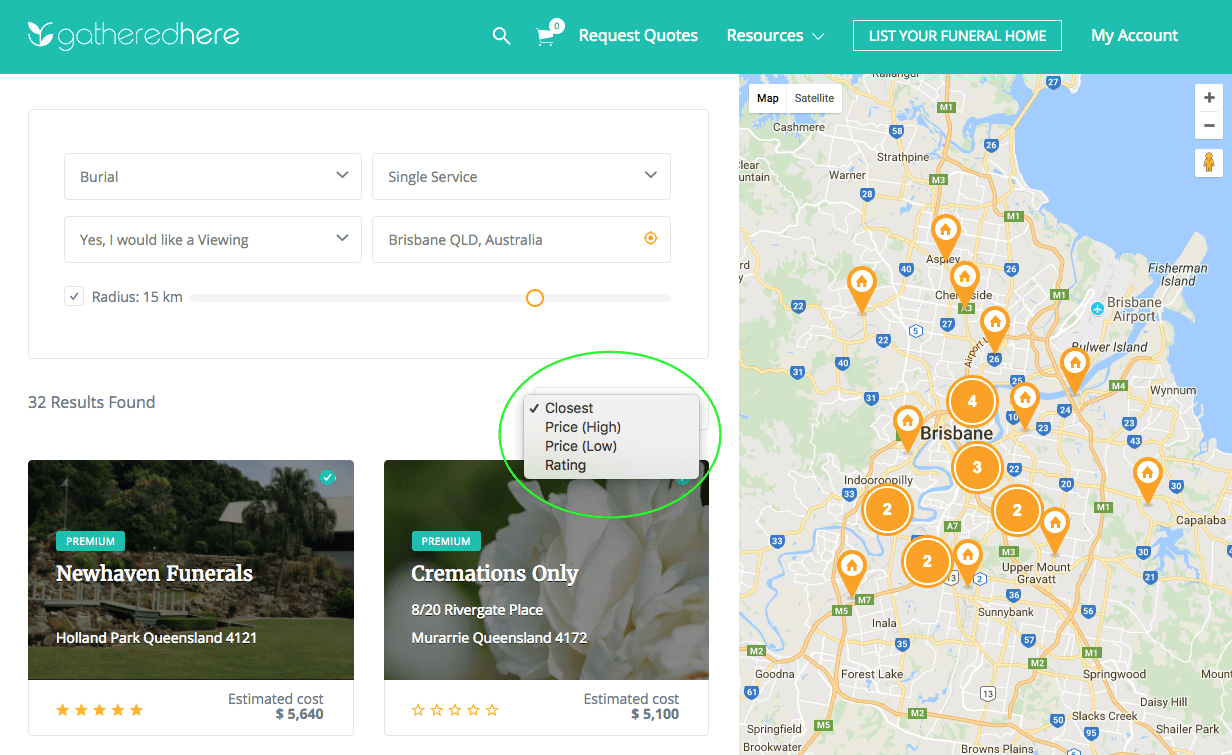
Task: Select Price (High) sort option
Action: (x=611, y=427)
